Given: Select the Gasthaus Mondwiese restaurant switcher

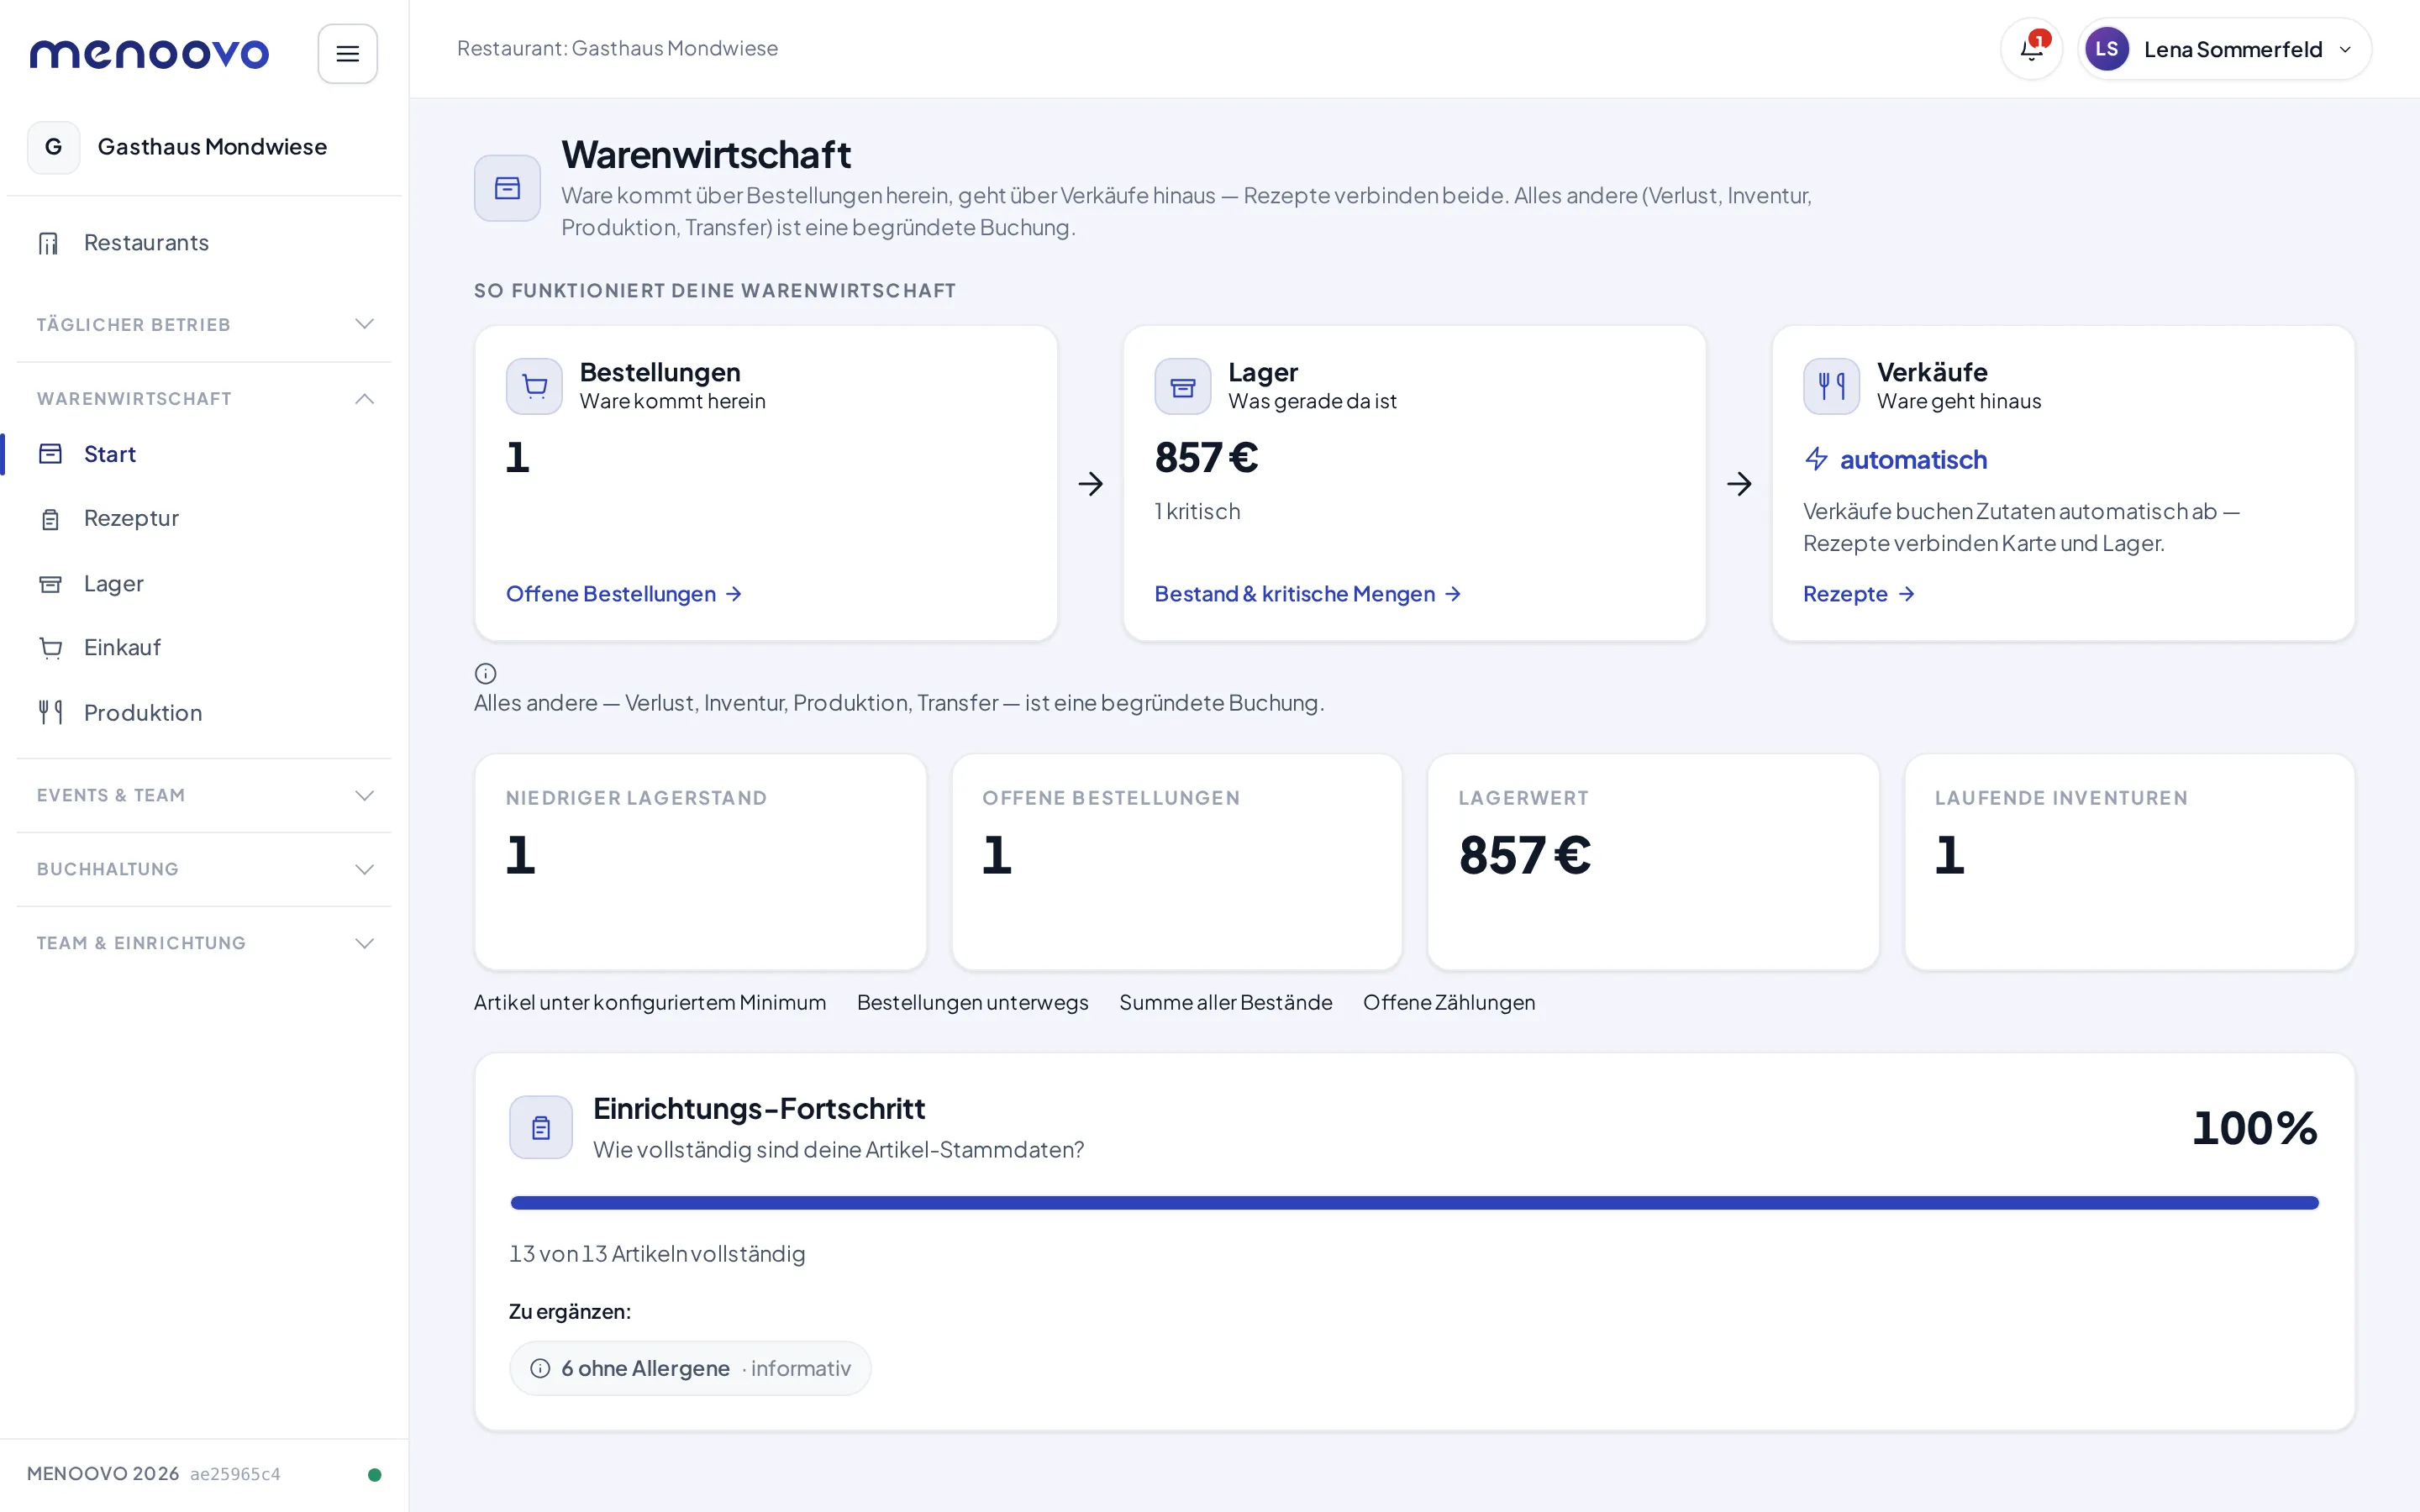Looking at the screenshot, I should tap(204, 147).
